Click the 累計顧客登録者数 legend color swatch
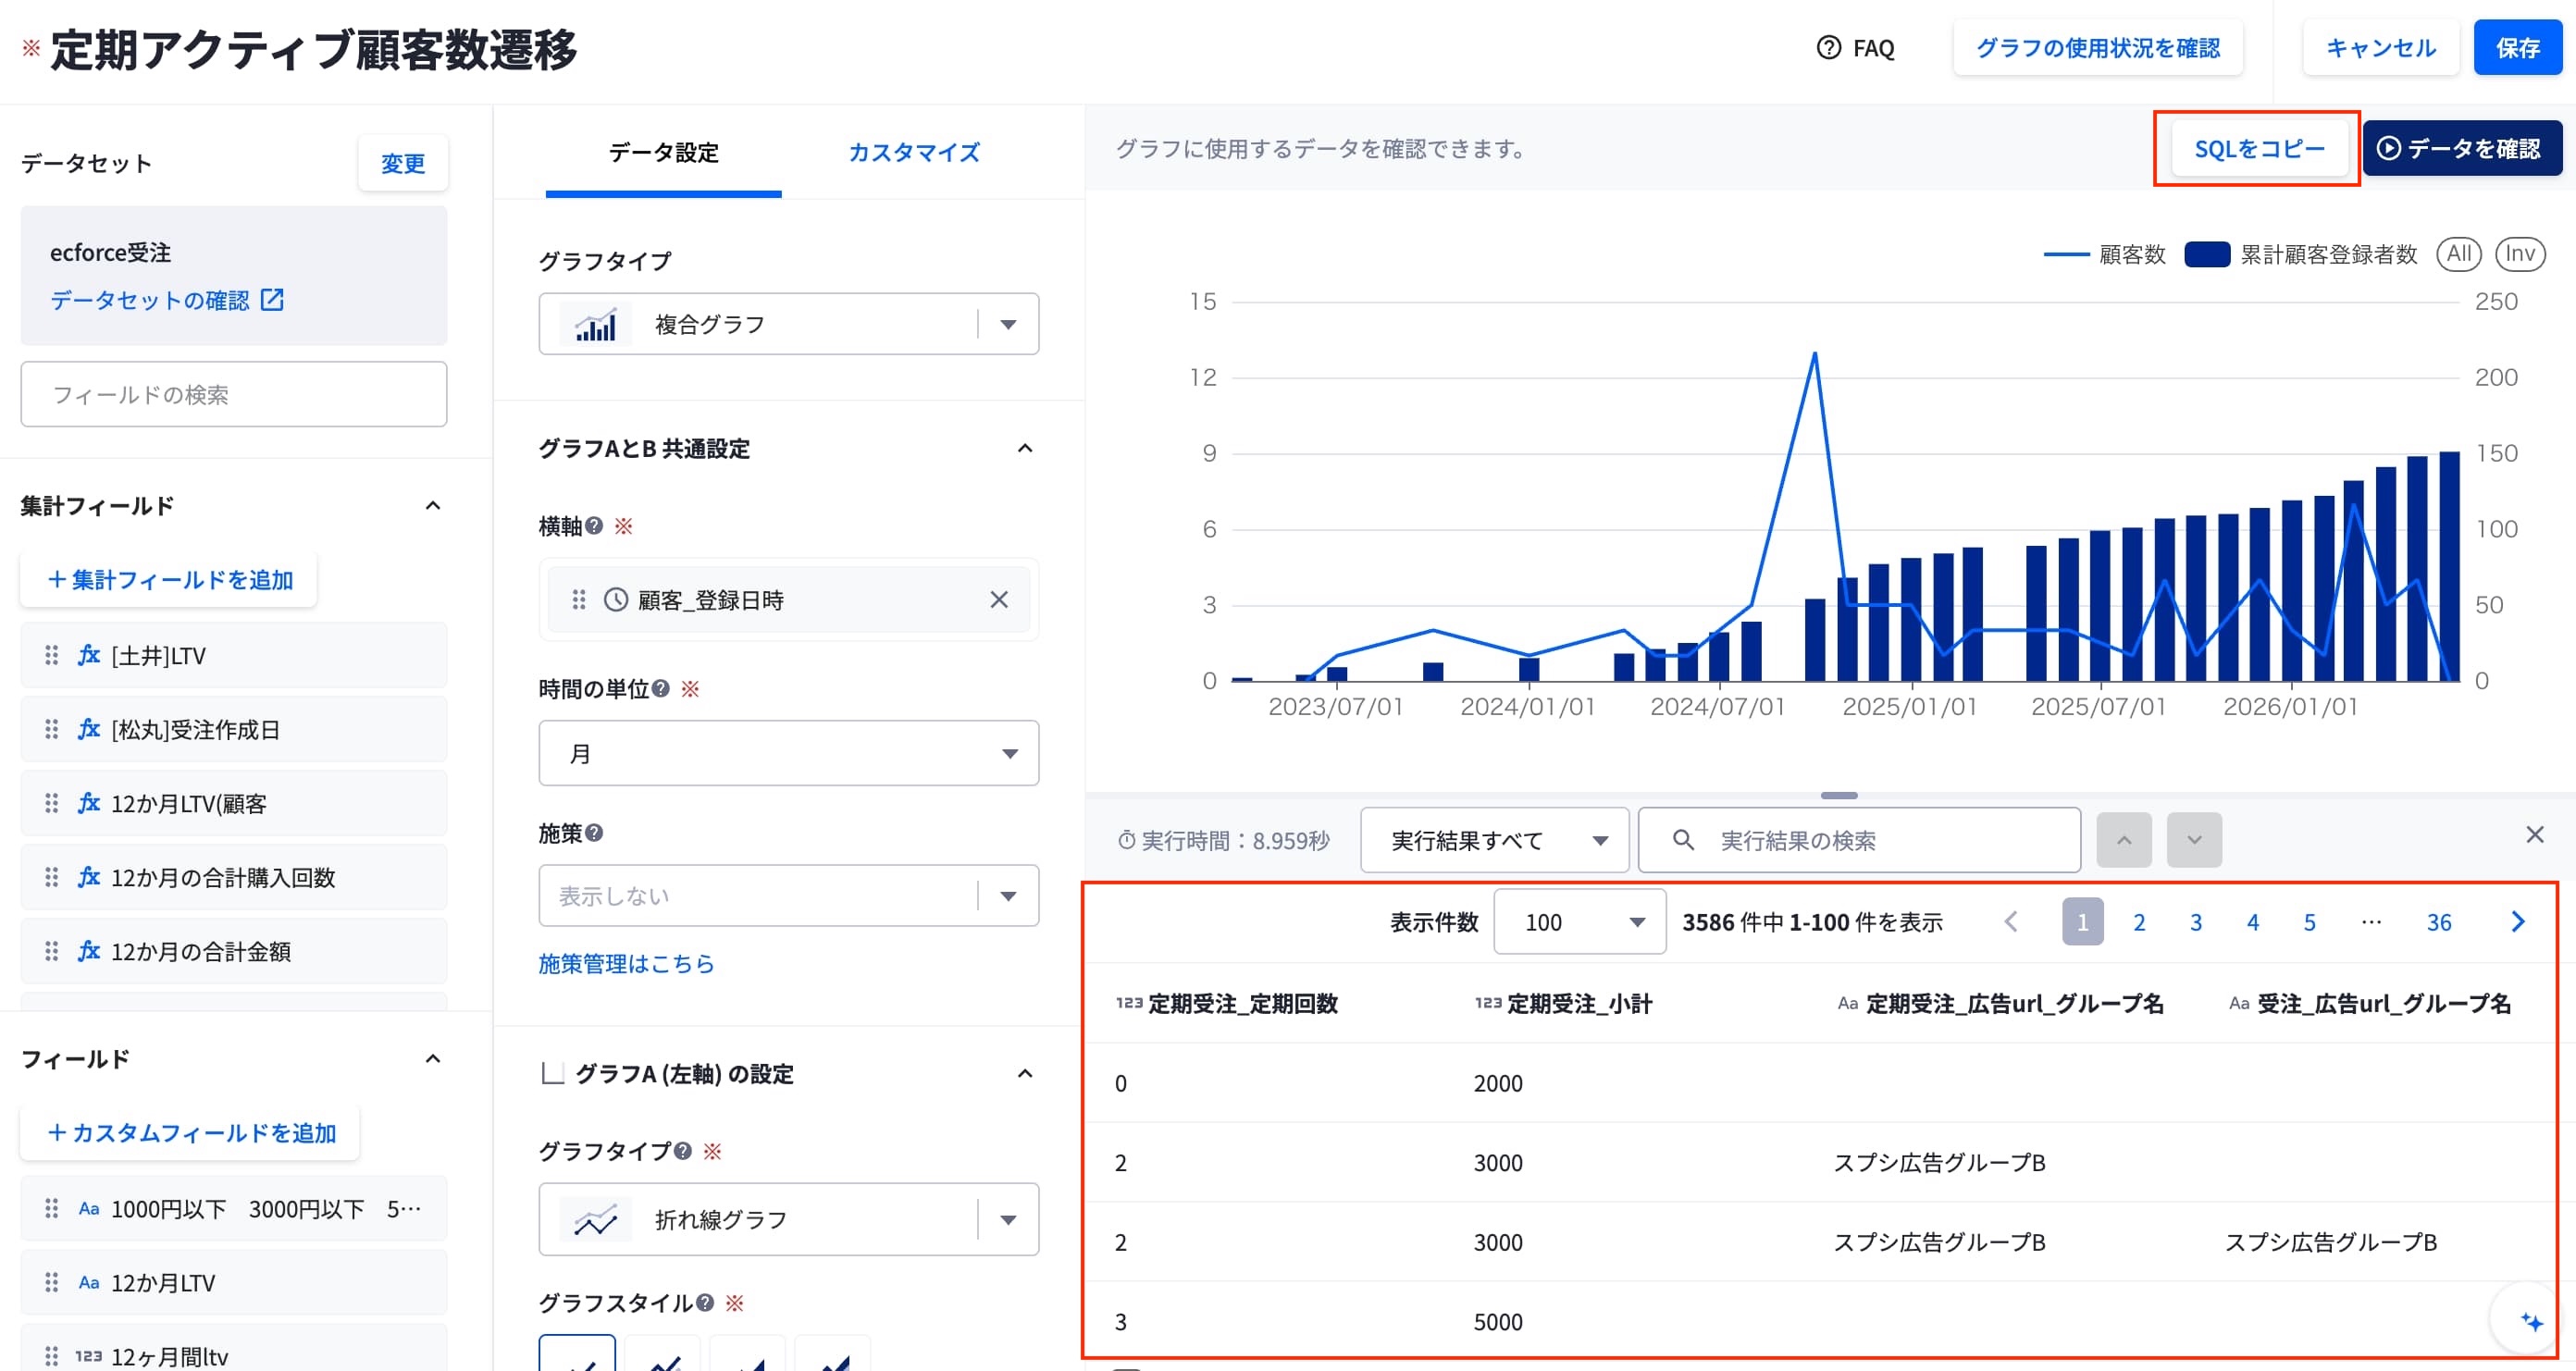This screenshot has width=2576, height=1371. (x=2207, y=255)
